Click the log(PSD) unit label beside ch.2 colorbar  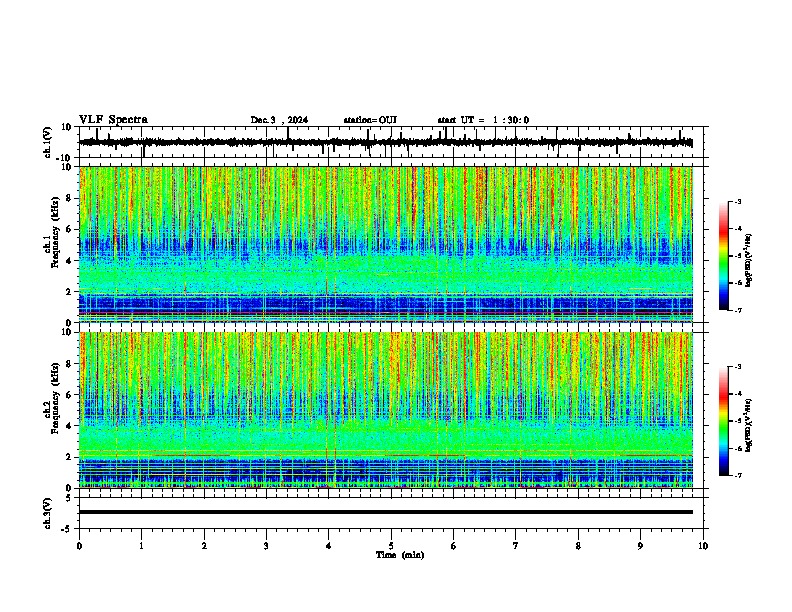[x=748, y=426]
